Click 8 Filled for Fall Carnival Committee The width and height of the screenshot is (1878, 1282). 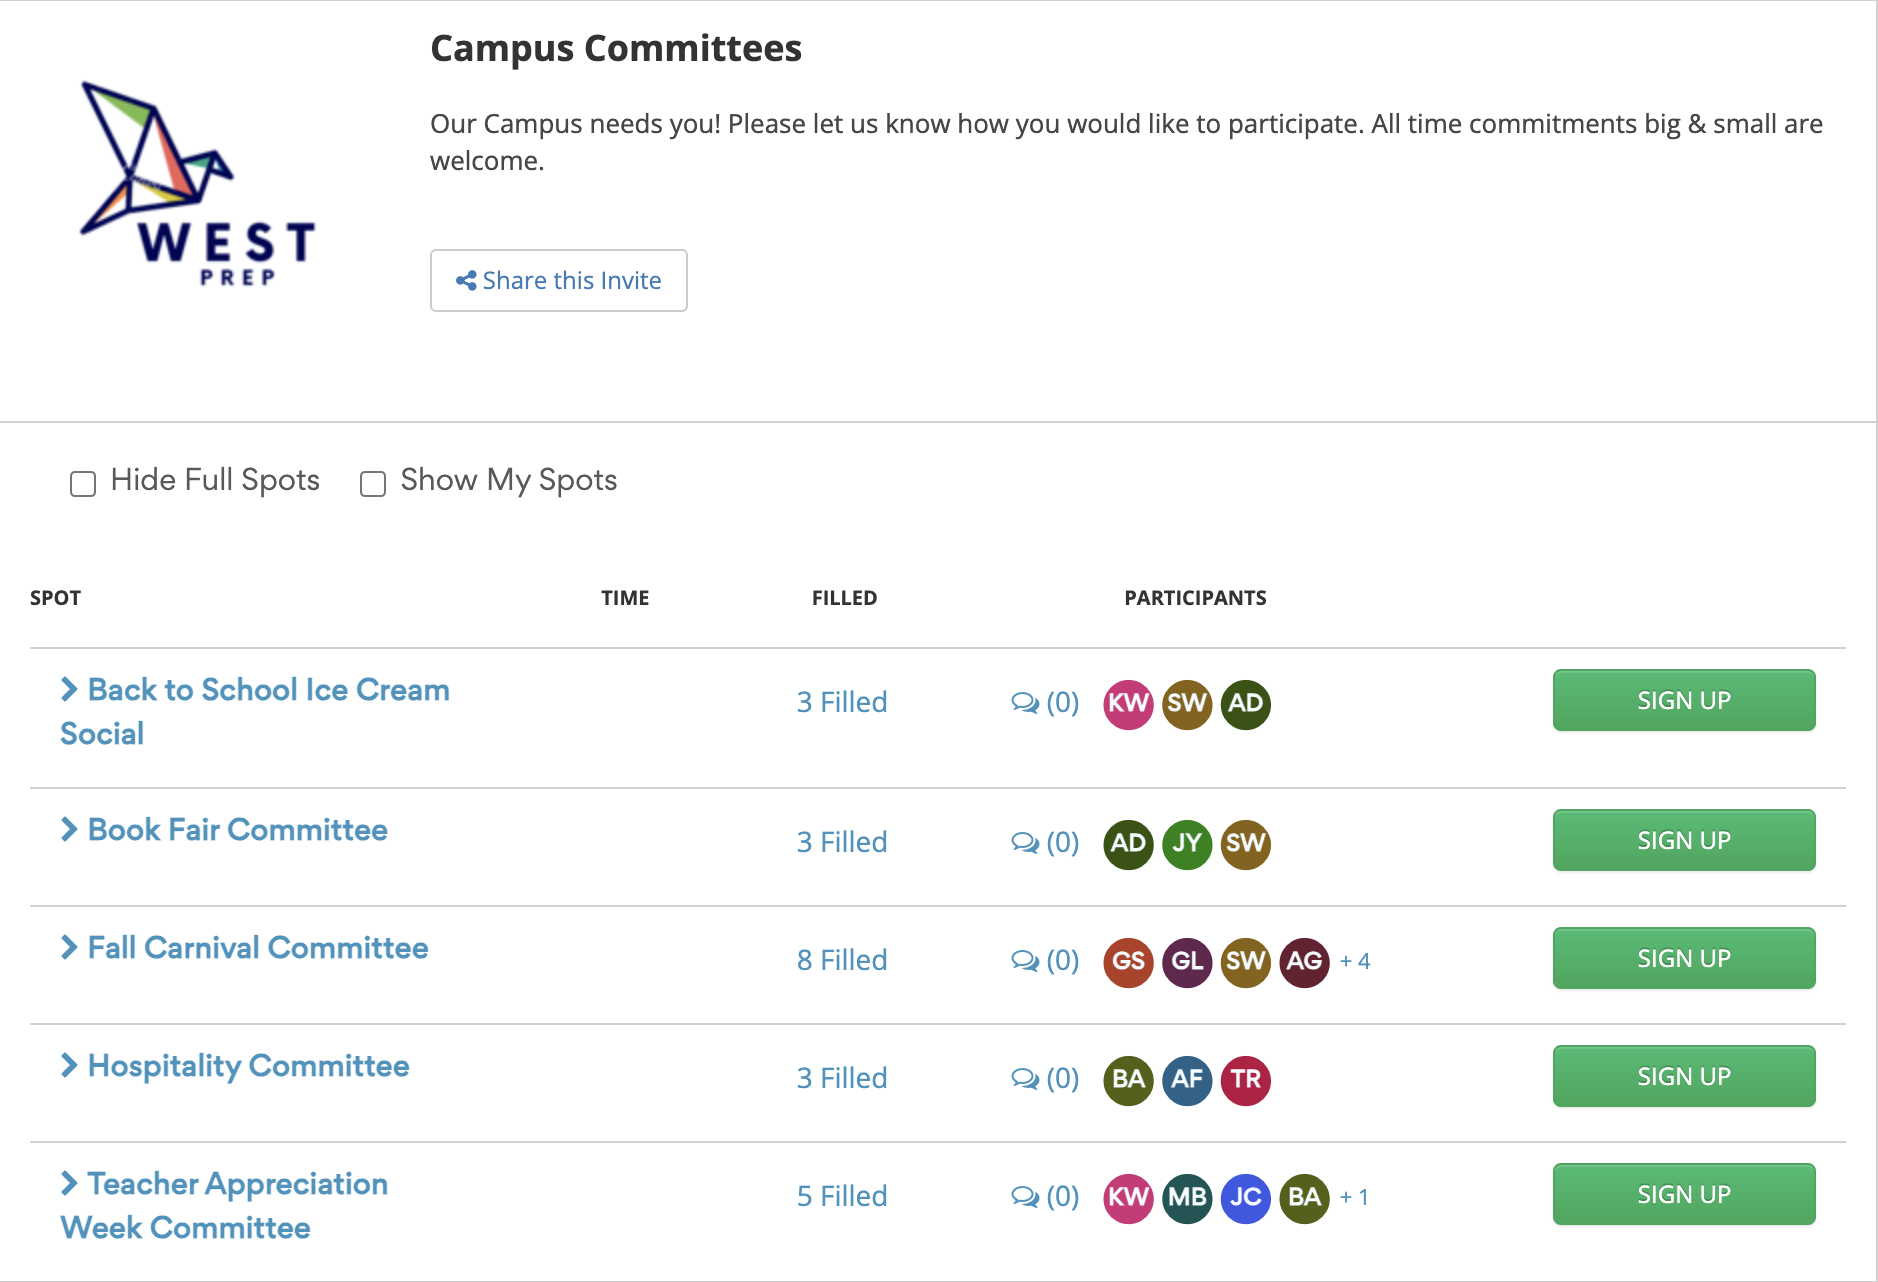pyautogui.click(x=842, y=960)
